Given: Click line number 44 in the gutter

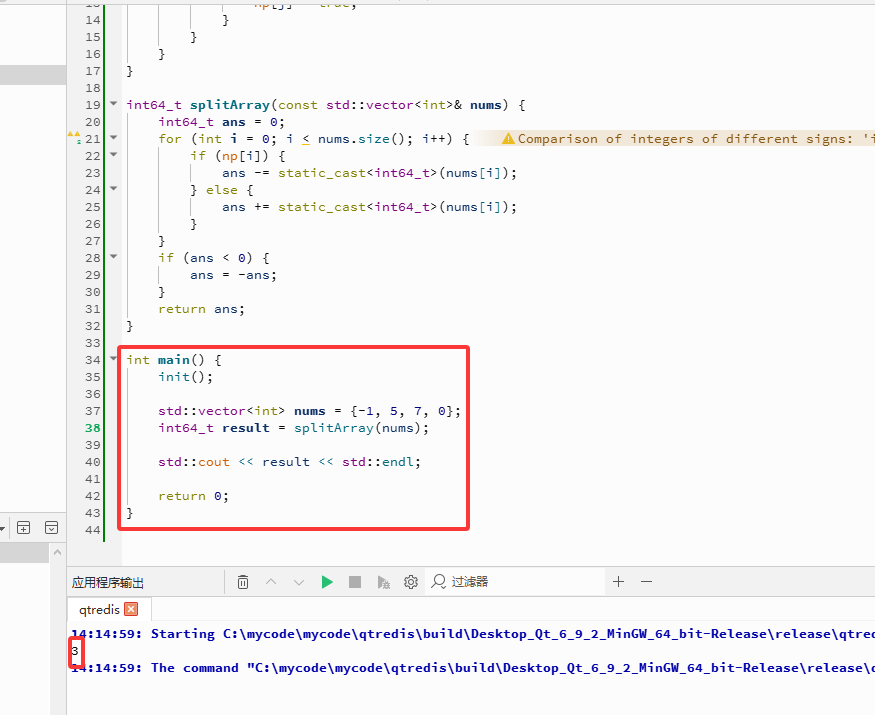Looking at the screenshot, I should click(x=93, y=530).
